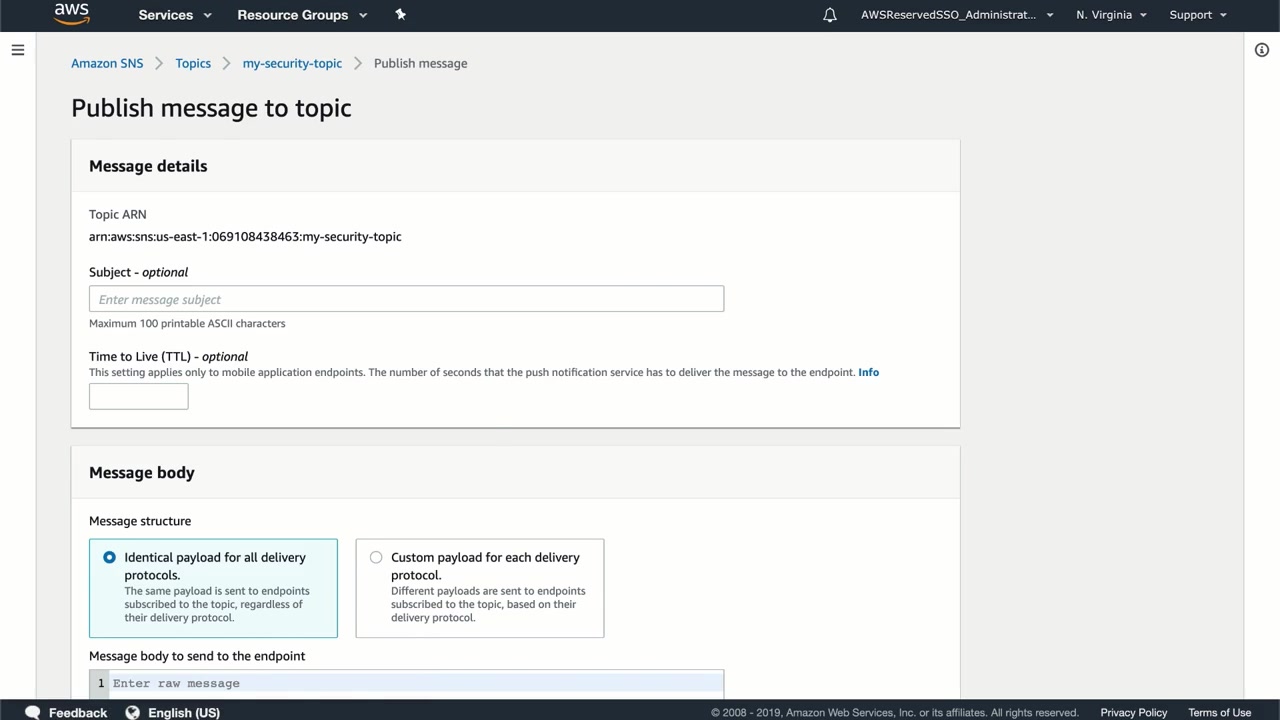Open the Support menu
This screenshot has height=720, width=1280.
point(1197,15)
